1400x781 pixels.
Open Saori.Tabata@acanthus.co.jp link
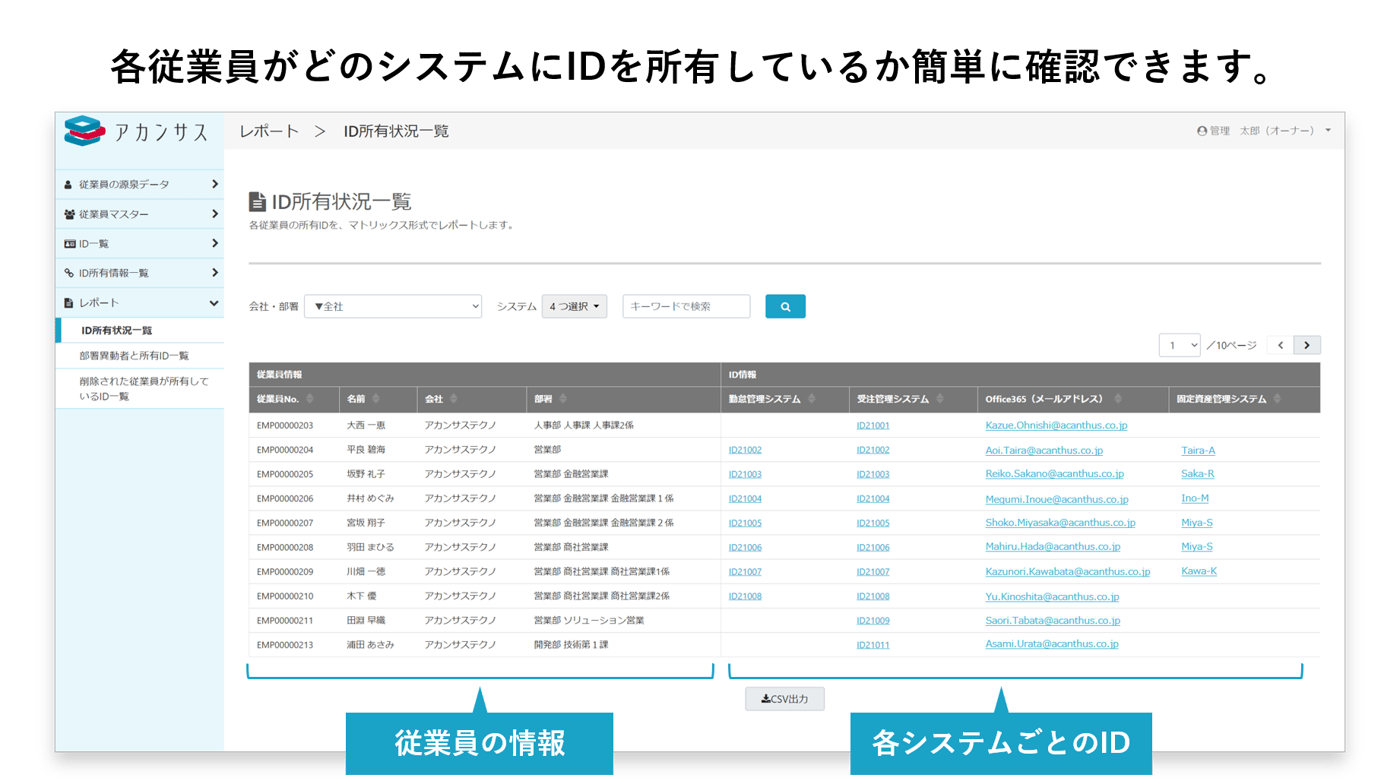point(1052,620)
